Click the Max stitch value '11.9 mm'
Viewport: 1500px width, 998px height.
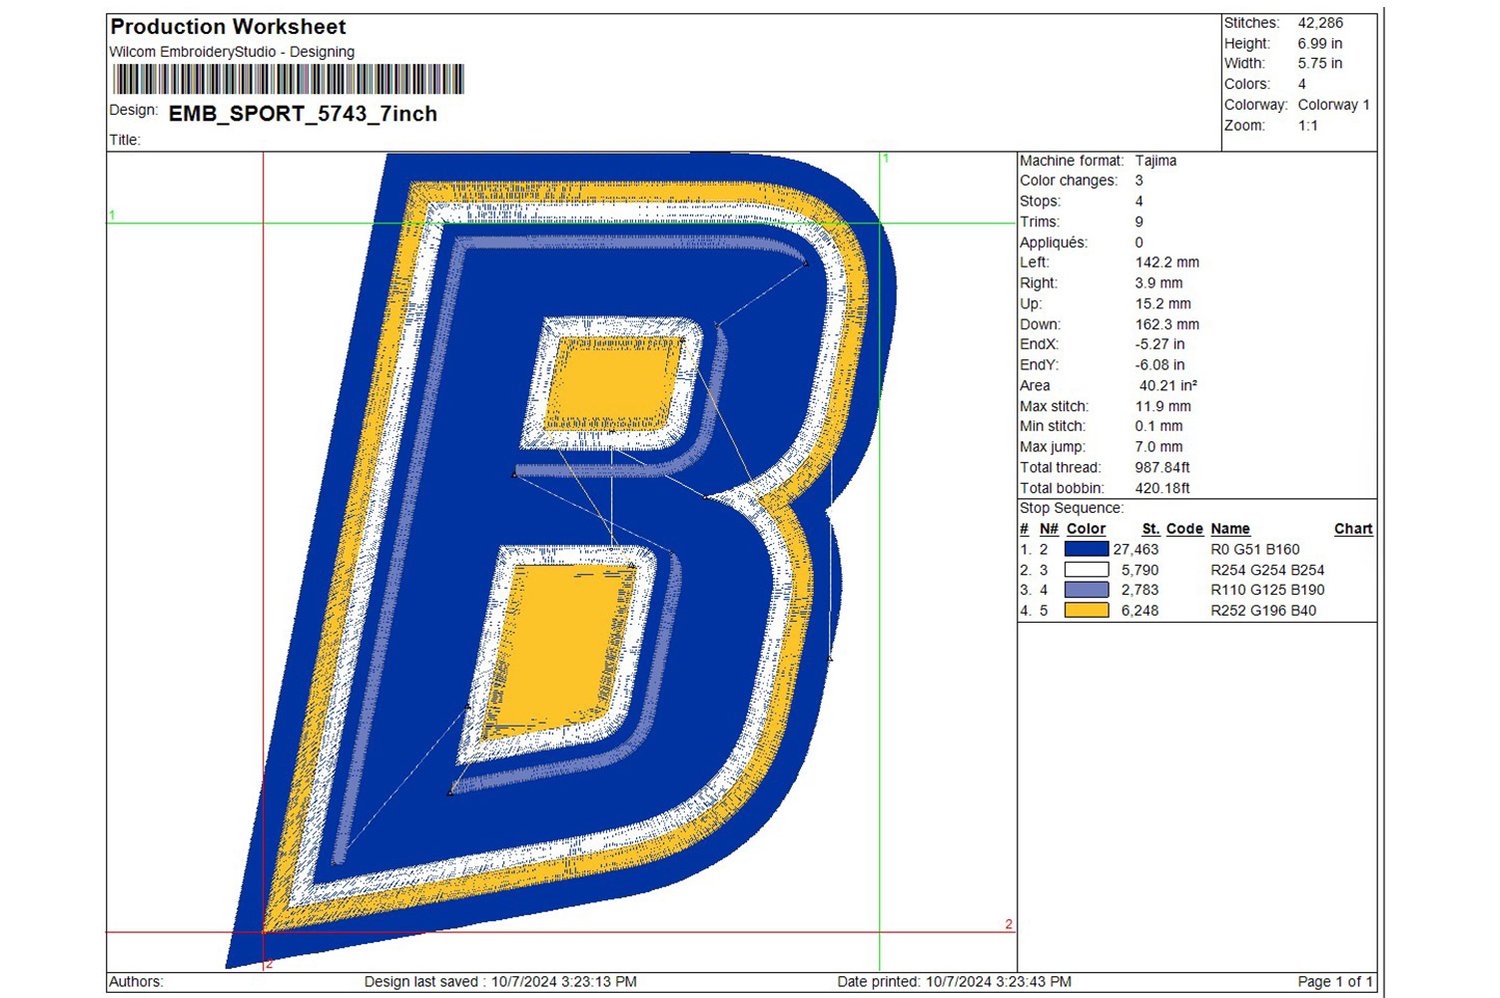tap(1163, 407)
